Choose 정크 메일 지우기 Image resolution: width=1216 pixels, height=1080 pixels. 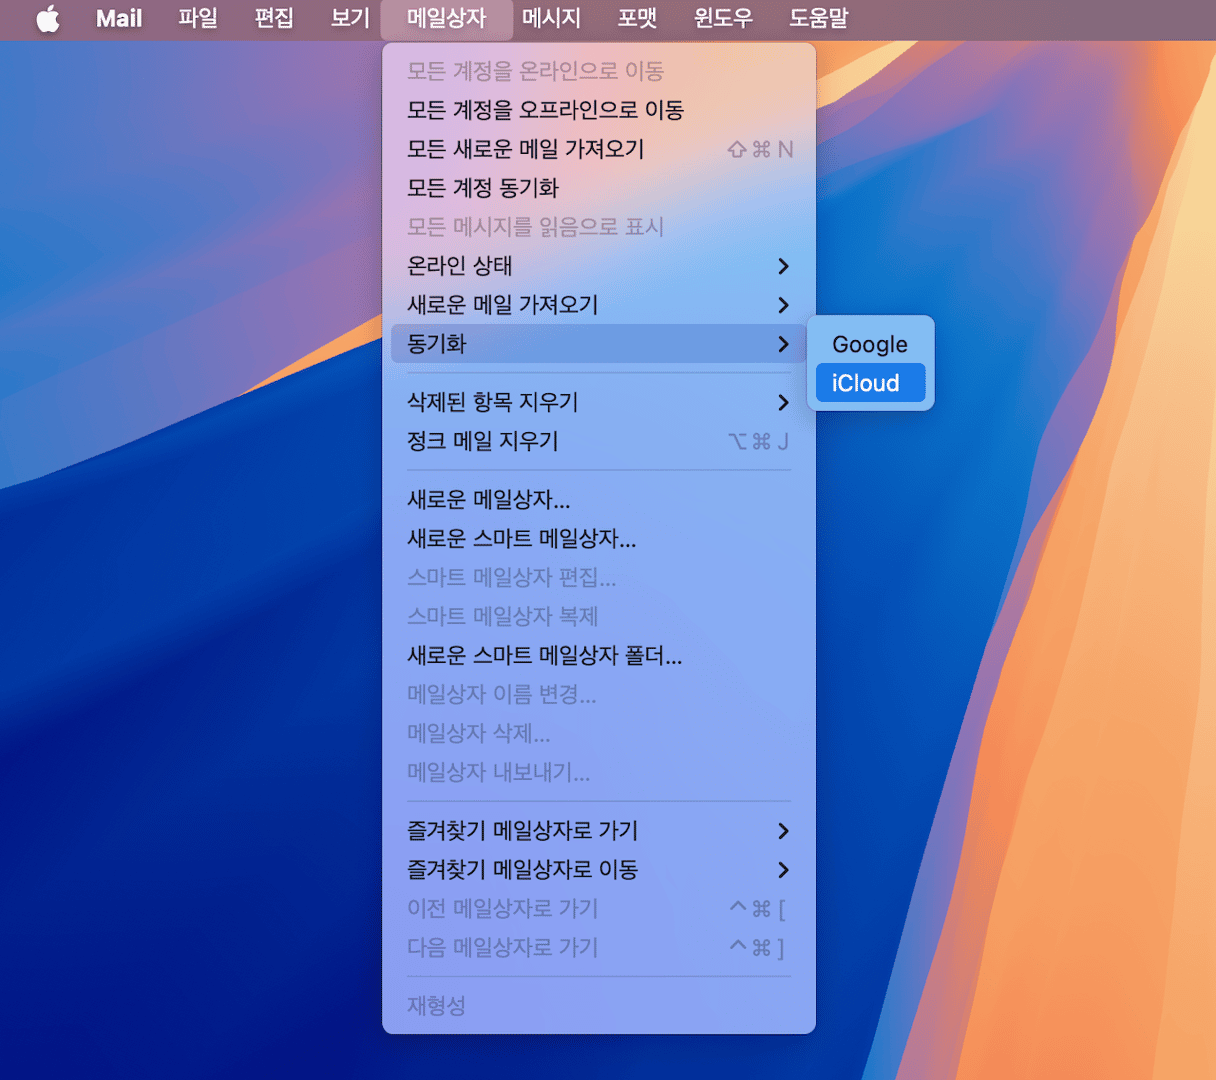coord(599,441)
